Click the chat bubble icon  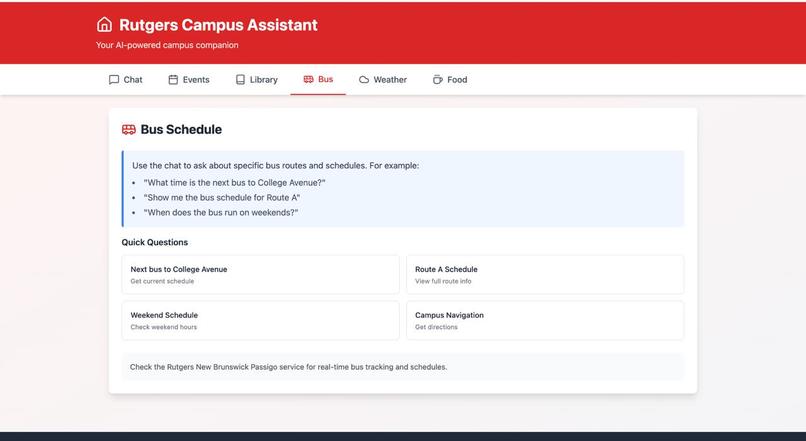pyautogui.click(x=114, y=80)
